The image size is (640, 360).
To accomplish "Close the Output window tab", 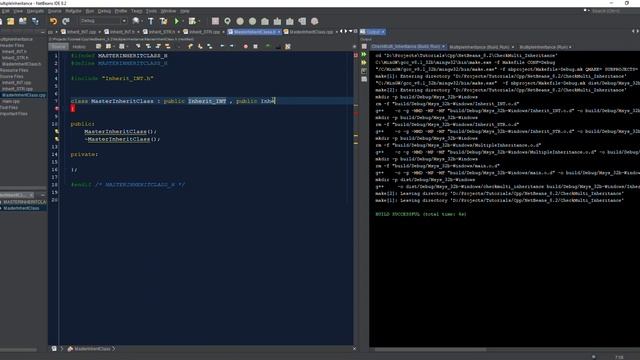I will click(383, 32).
